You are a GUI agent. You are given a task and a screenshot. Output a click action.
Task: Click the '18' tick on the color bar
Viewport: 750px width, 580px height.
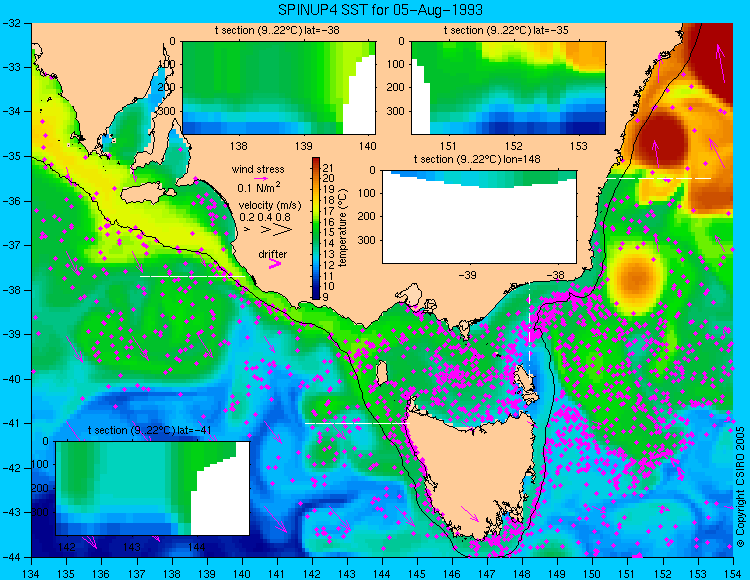point(328,200)
